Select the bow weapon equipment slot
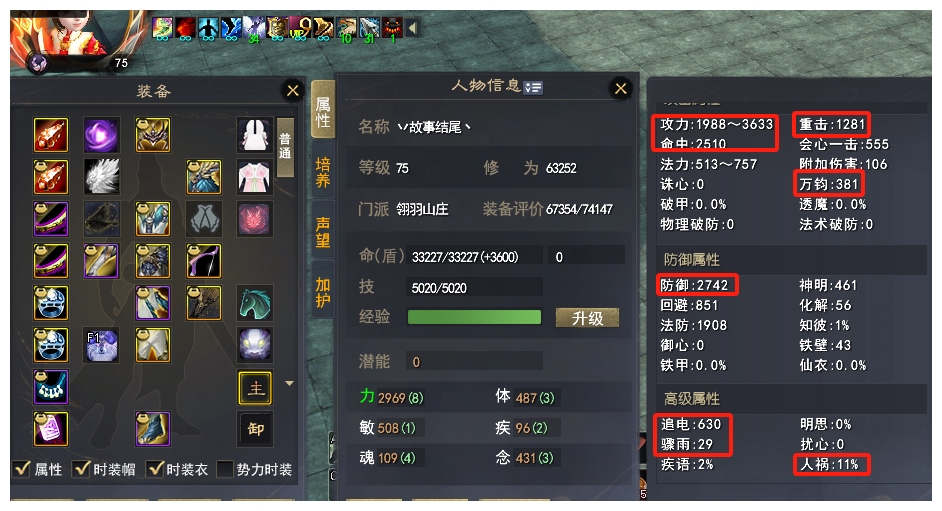The image size is (942, 511). click(x=204, y=261)
